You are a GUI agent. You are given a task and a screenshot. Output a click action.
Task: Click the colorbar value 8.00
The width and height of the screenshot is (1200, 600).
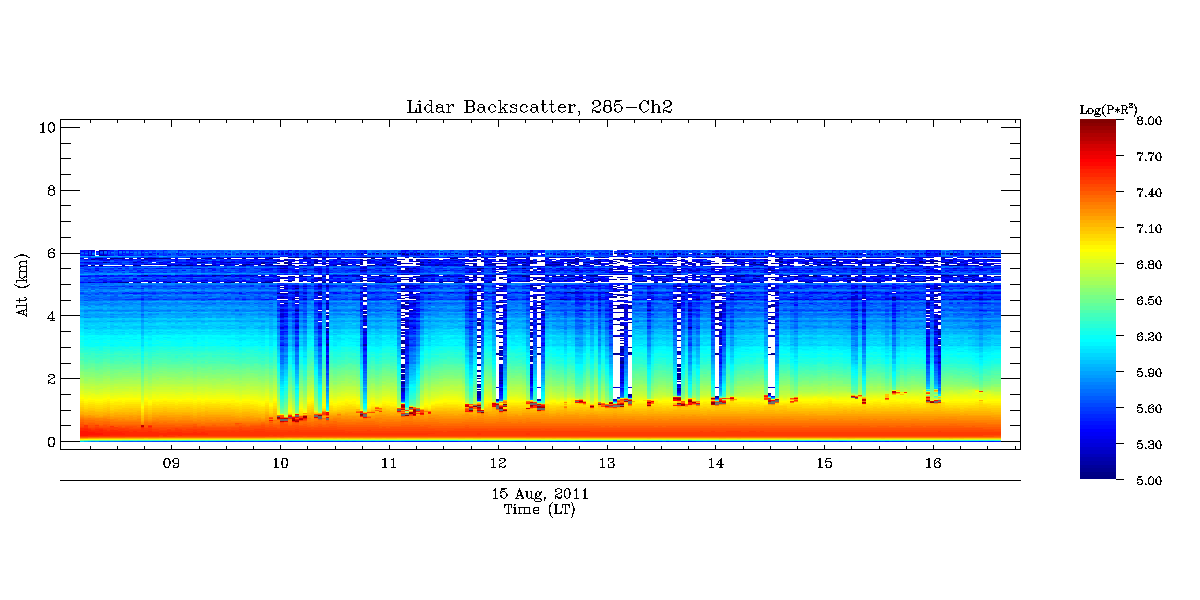tap(1149, 121)
